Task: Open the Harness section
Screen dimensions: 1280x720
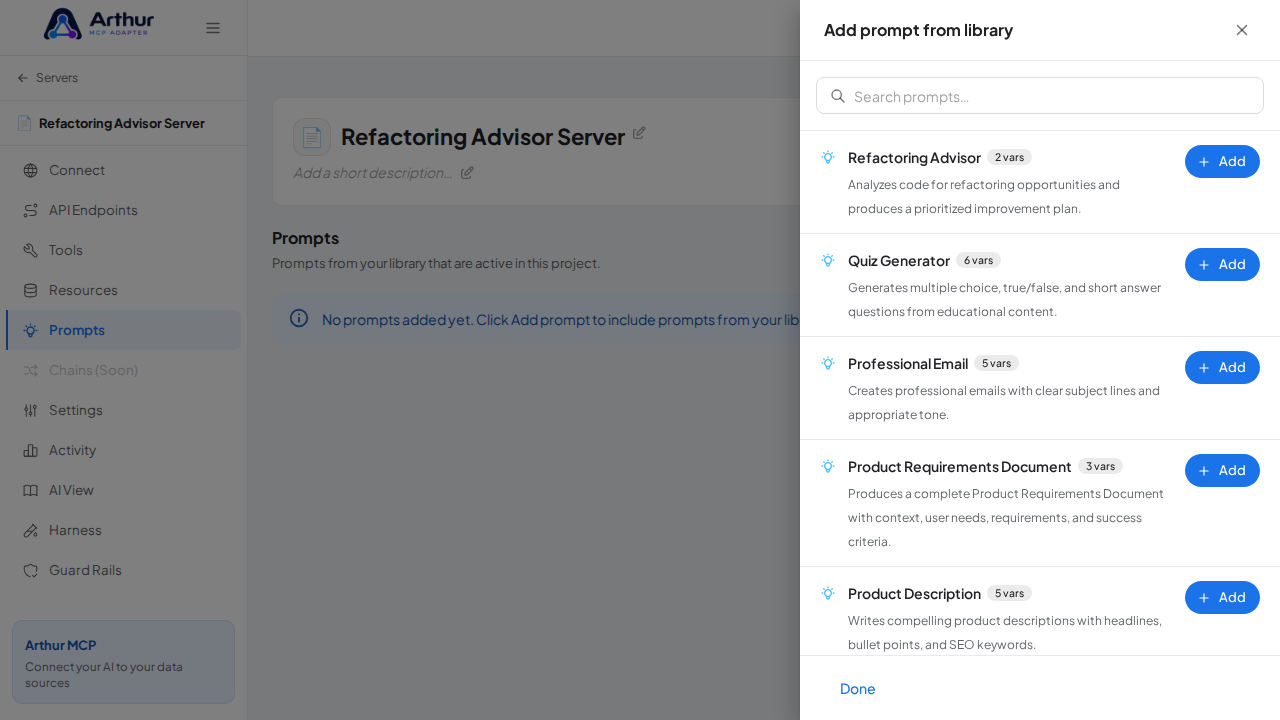Action: [x=124, y=530]
